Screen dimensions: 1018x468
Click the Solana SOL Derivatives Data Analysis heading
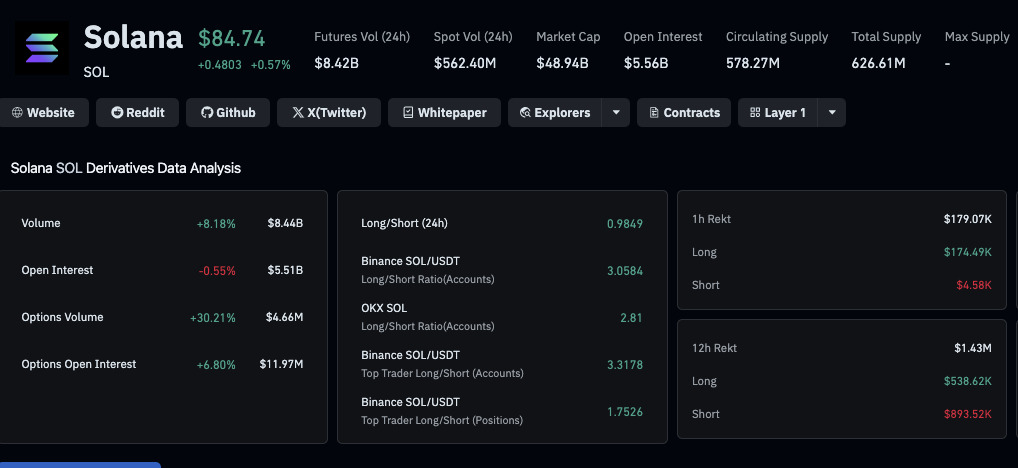coord(126,168)
